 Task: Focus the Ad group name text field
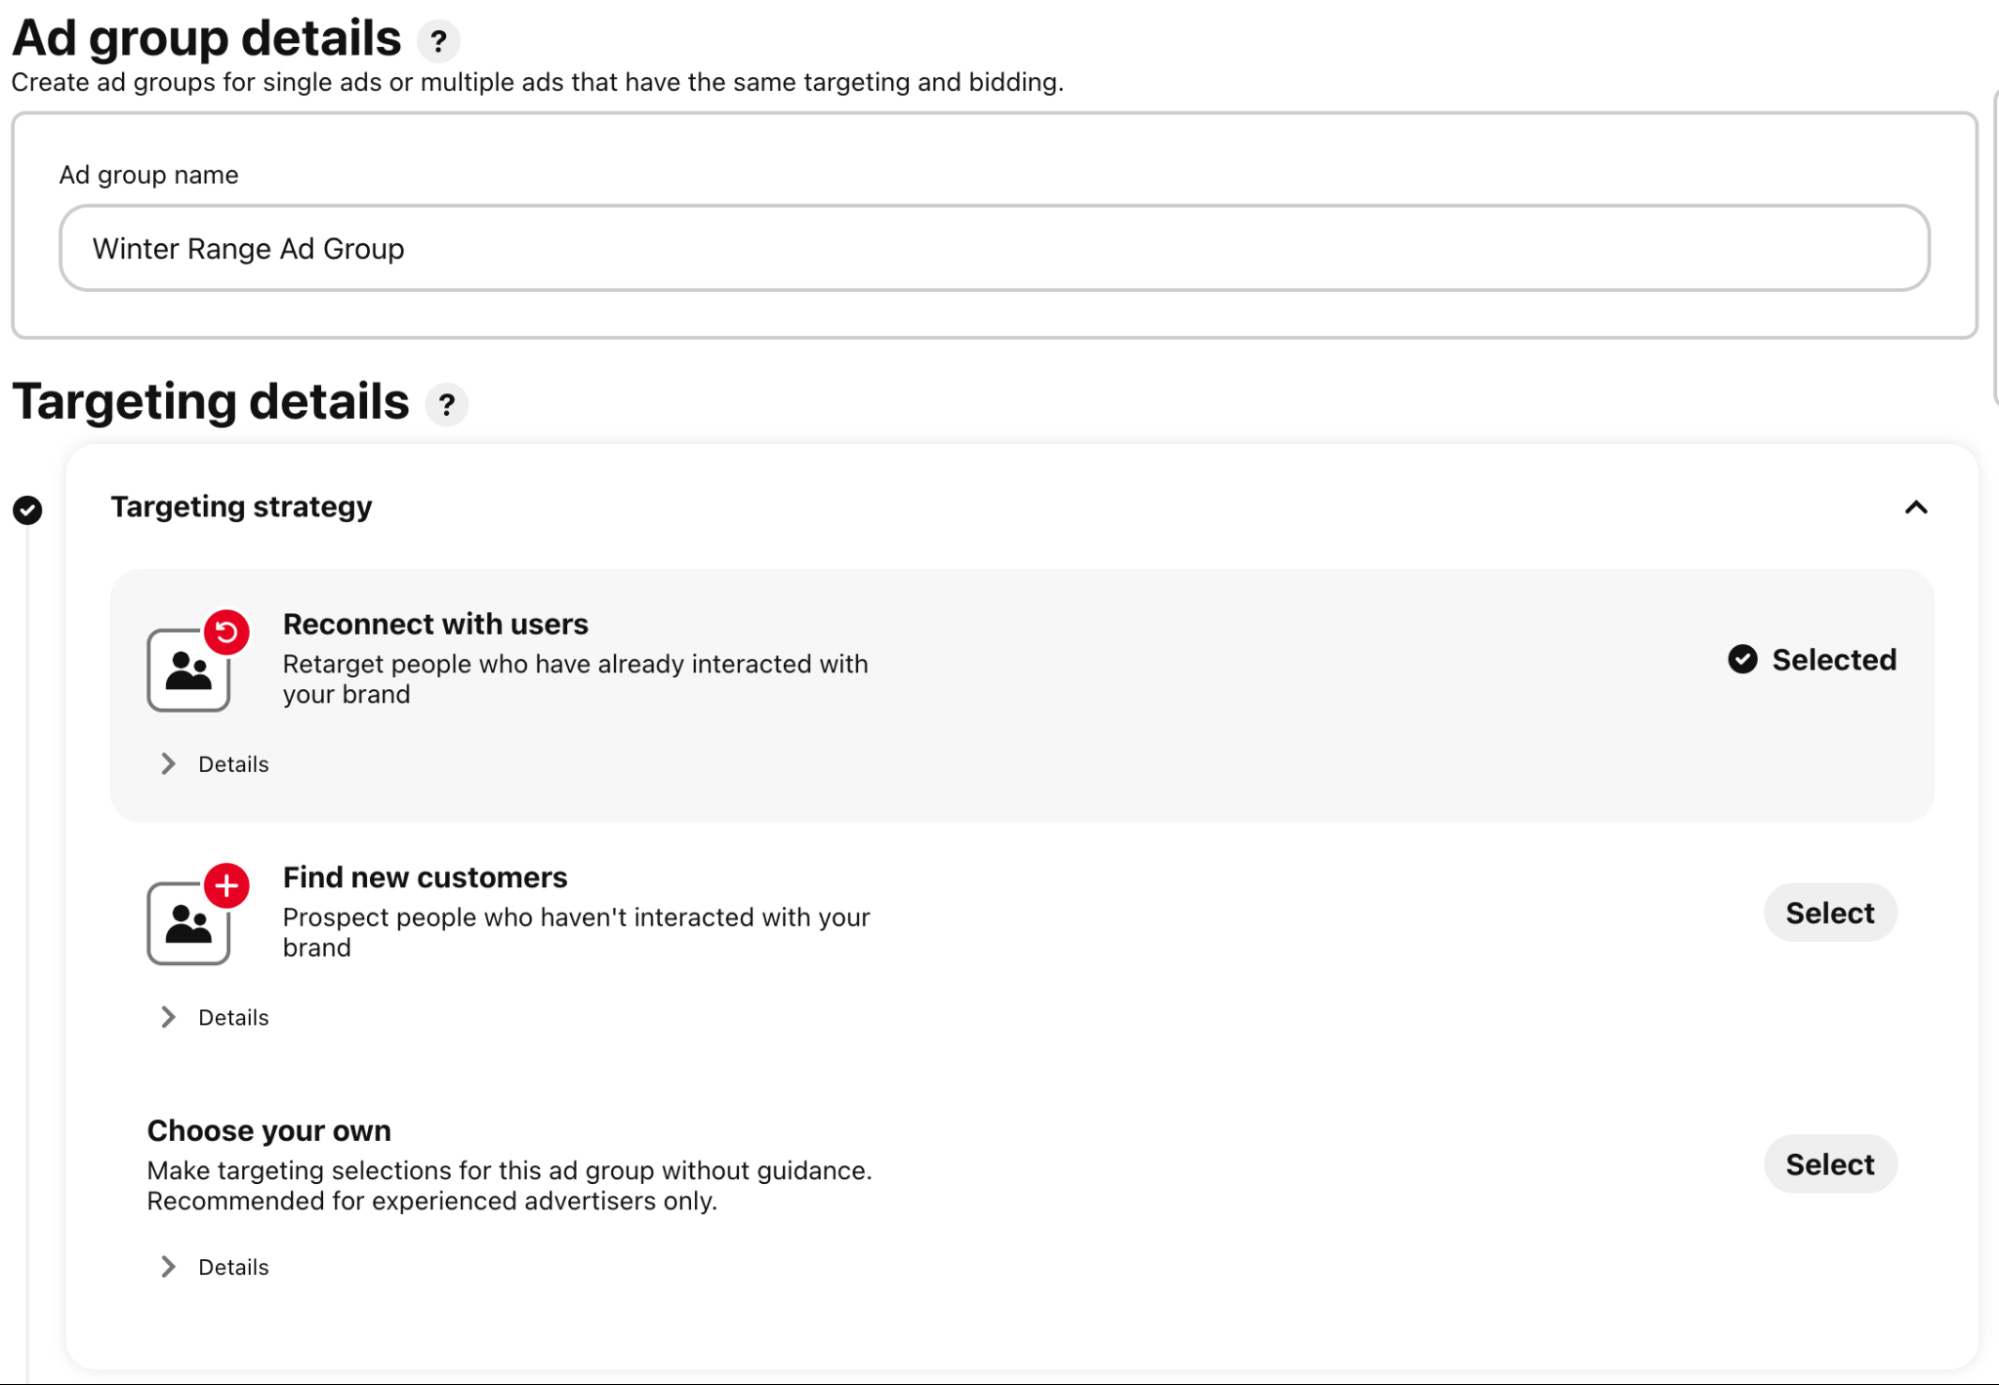[x=994, y=249]
